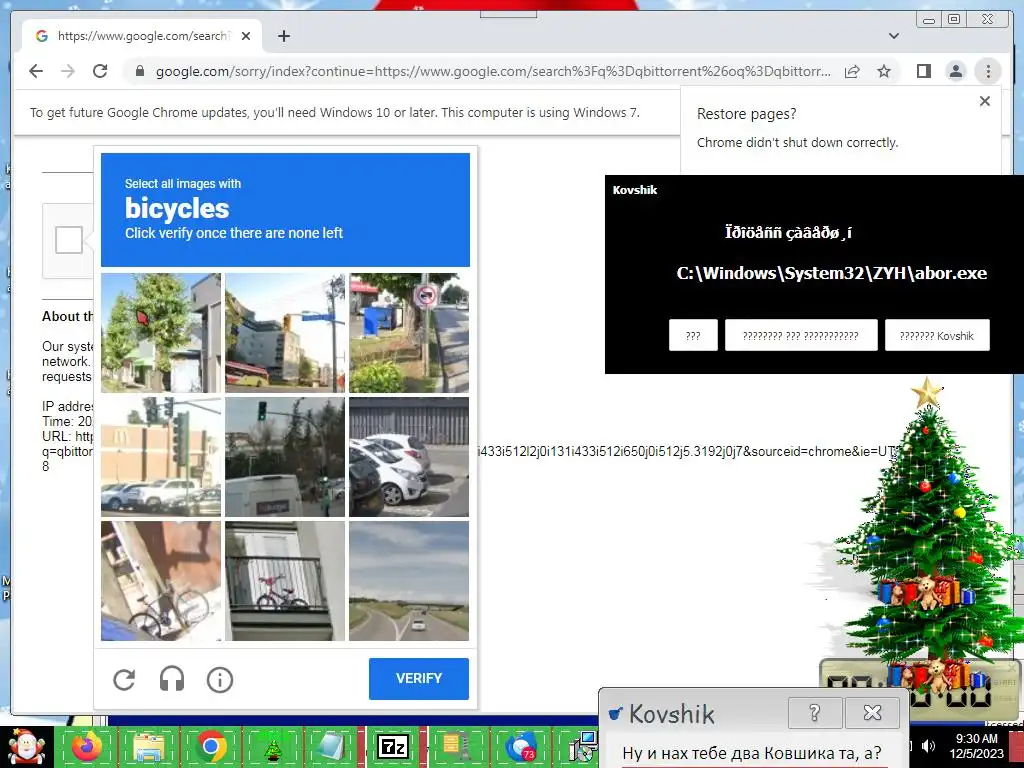The width and height of the screenshot is (1024, 768).
Task: Click the '?????? Kovshik' button
Action: click(x=937, y=336)
